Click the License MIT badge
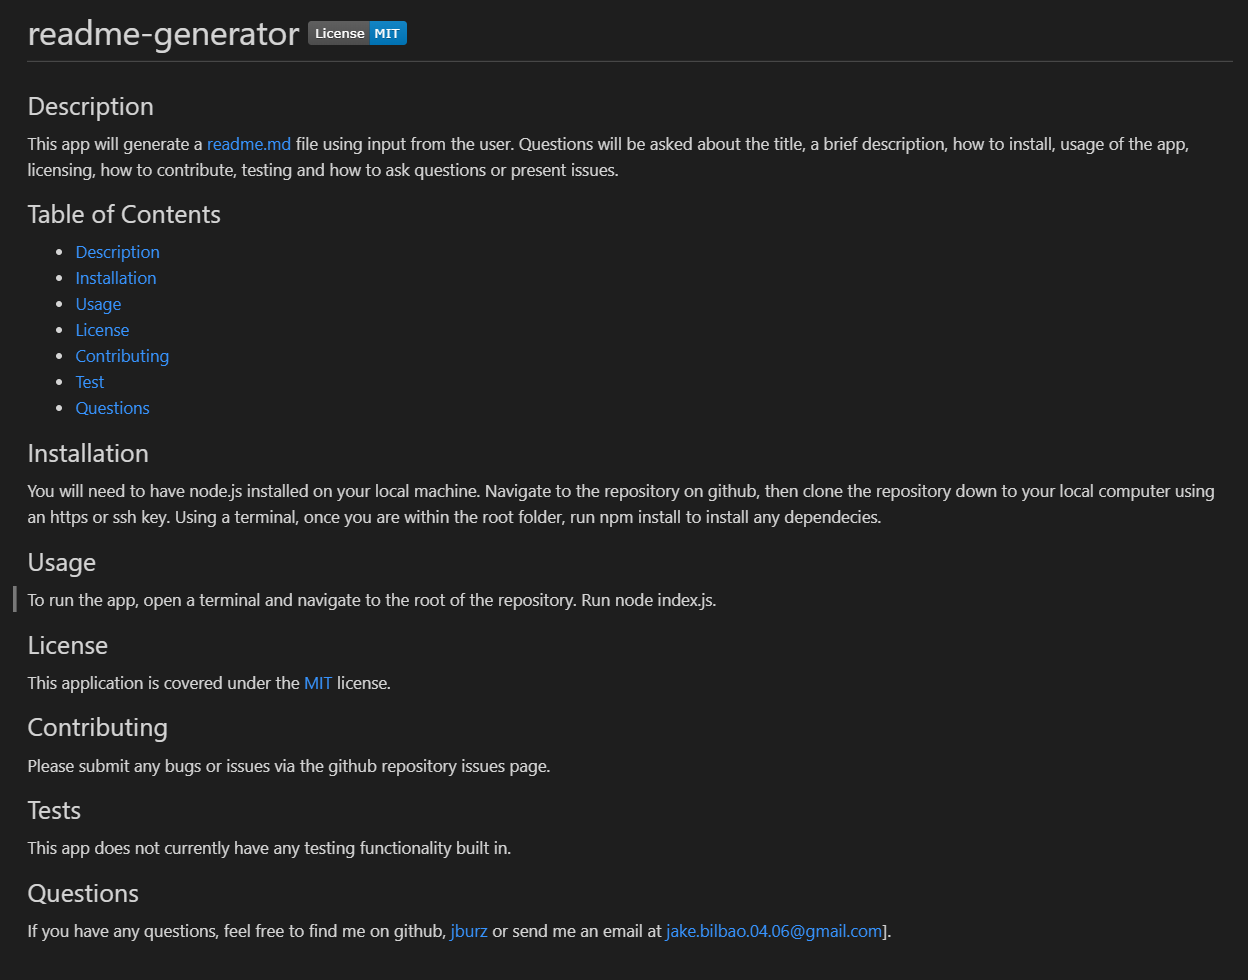1248x980 pixels. [357, 33]
